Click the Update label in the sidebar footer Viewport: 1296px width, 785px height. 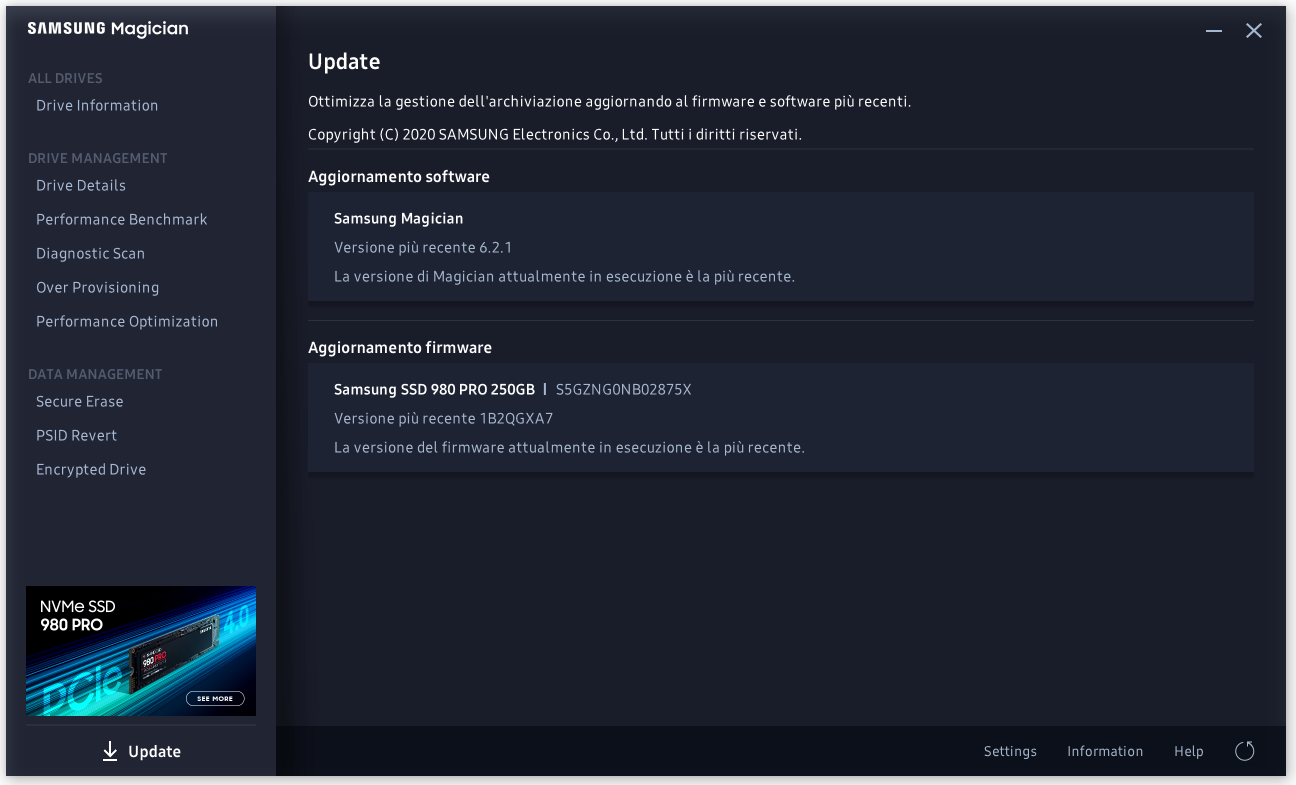155,751
